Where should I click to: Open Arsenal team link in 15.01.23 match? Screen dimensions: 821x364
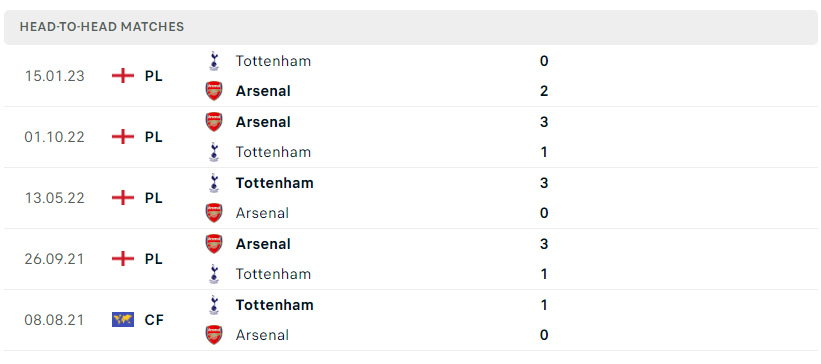coord(263,91)
